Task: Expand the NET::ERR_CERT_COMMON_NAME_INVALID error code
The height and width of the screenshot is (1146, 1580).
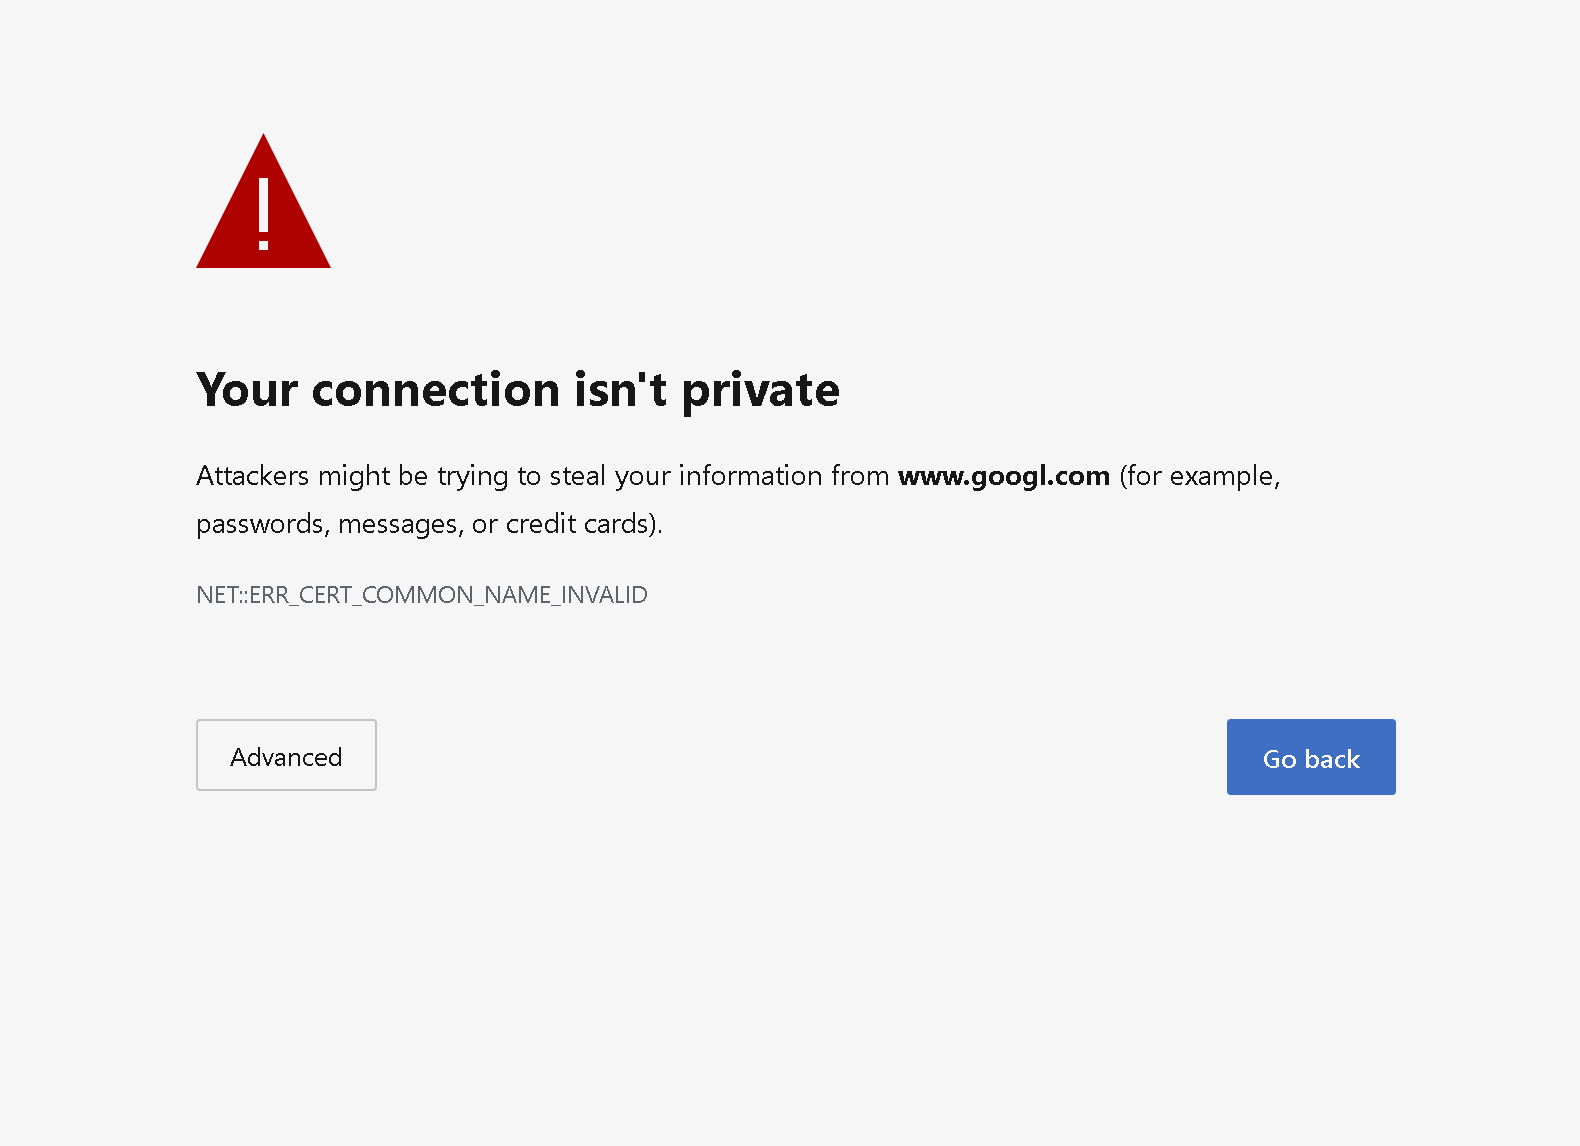Action: (422, 595)
